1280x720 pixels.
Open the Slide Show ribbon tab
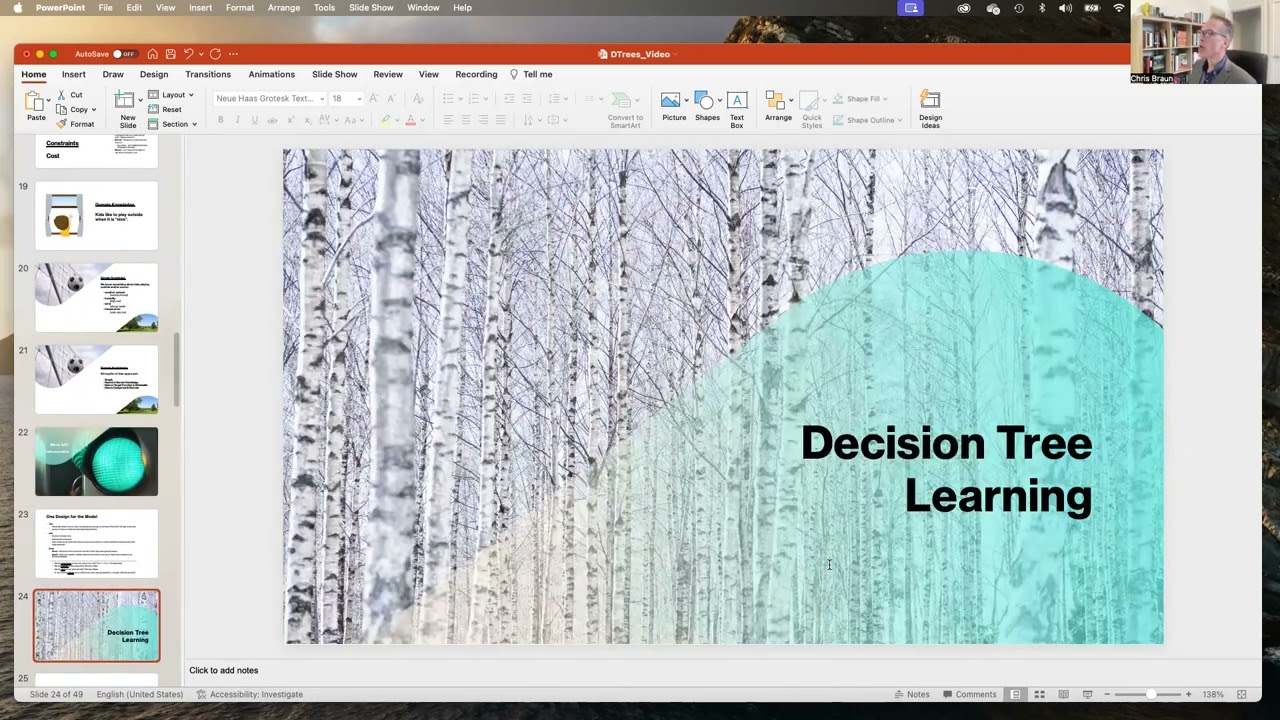point(334,74)
